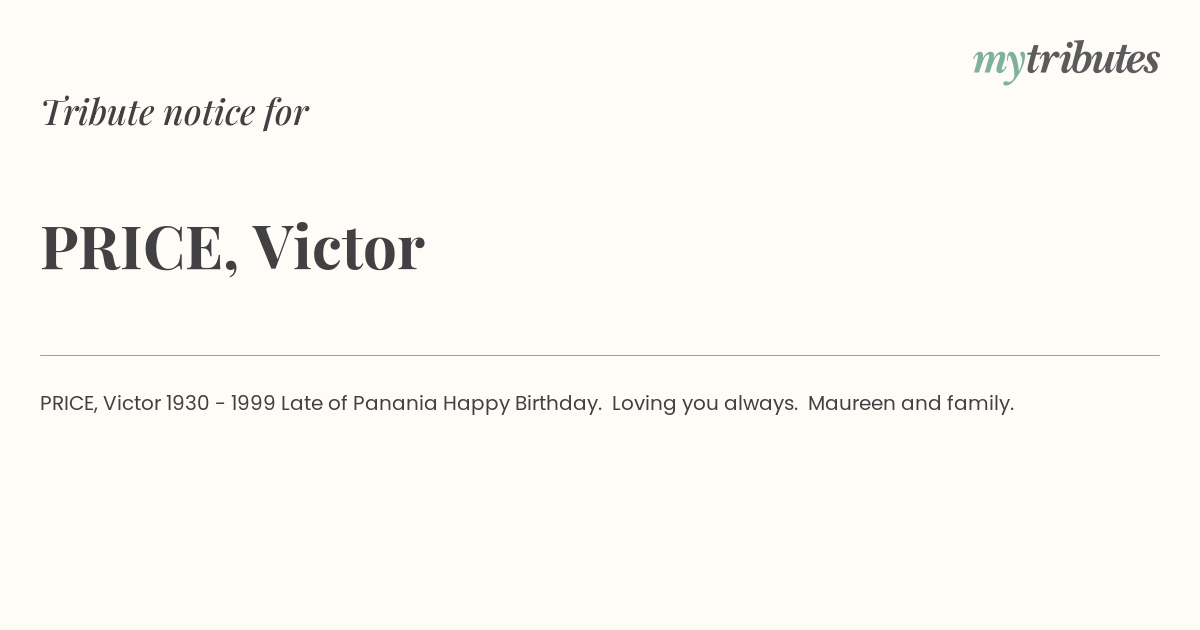Viewport: 1200px width, 630px height.
Task: Click the dark "tributes" part of the logo
Action: pyautogui.click(x=1093, y=58)
